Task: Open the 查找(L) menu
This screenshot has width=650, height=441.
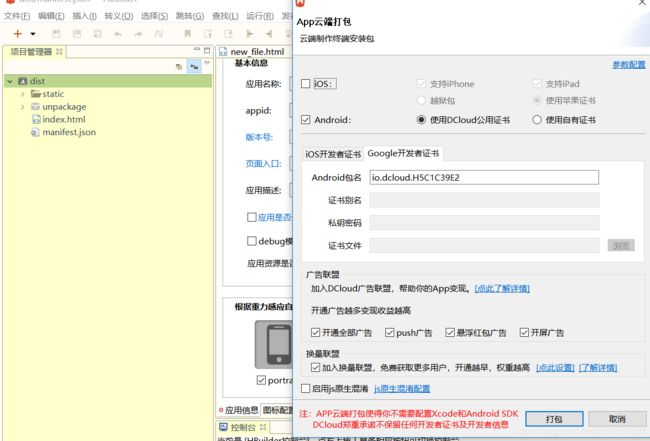Action: [225, 16]
